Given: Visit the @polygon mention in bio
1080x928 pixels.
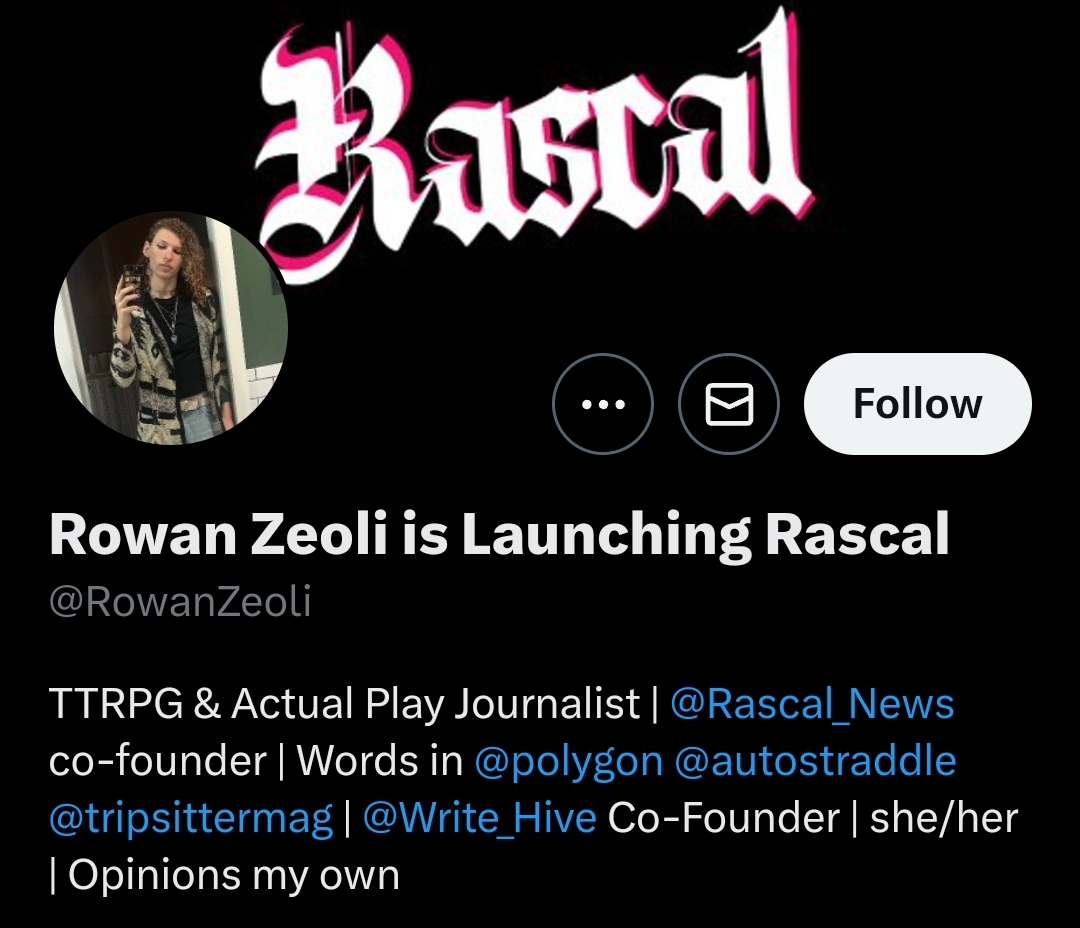Looking at the screenshot, I should pos(569,762).
